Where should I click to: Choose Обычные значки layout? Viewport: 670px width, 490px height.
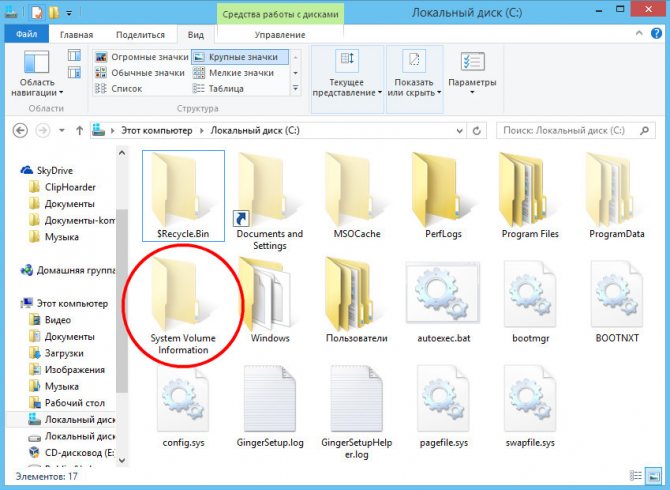pyautogui.click(x=140, y=73)
